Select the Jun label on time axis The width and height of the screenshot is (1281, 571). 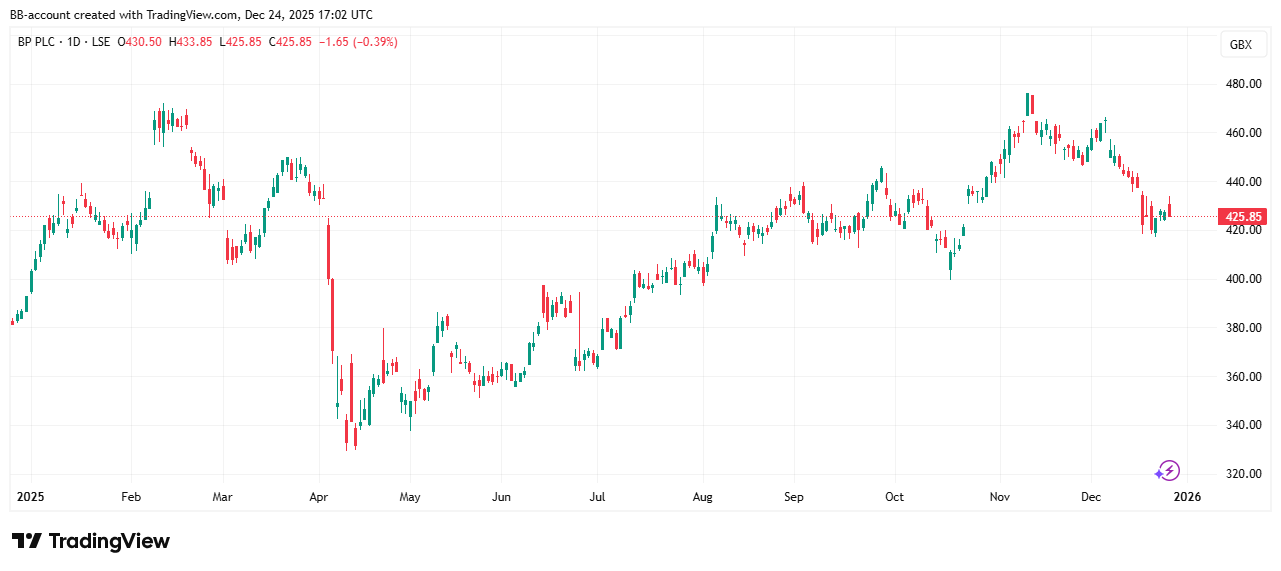coord(502,496)
